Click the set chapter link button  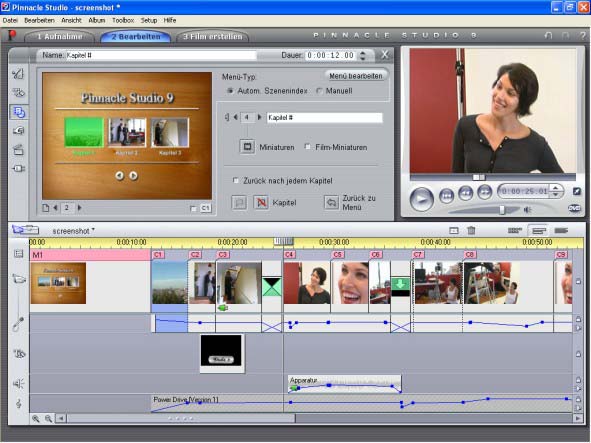click(239, 202)
